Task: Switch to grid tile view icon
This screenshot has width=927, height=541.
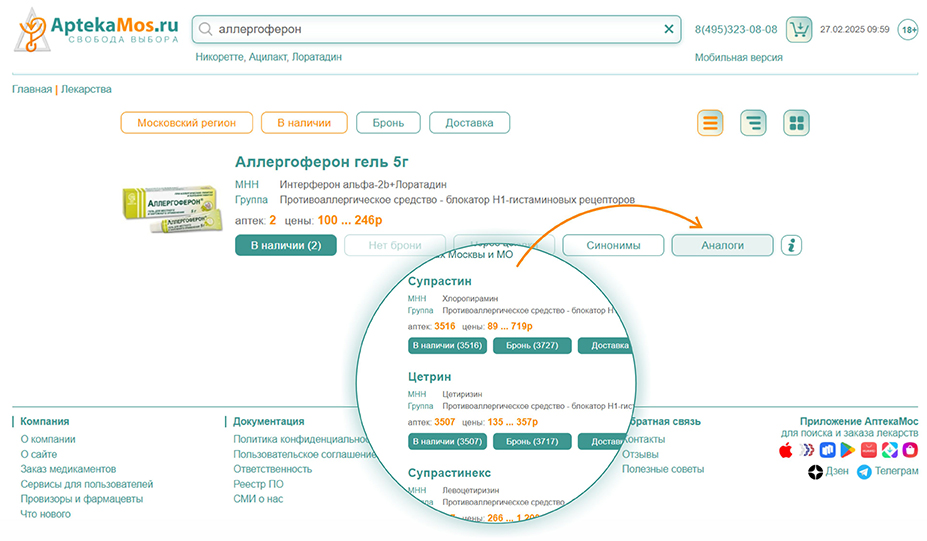Action: (796, 123)
